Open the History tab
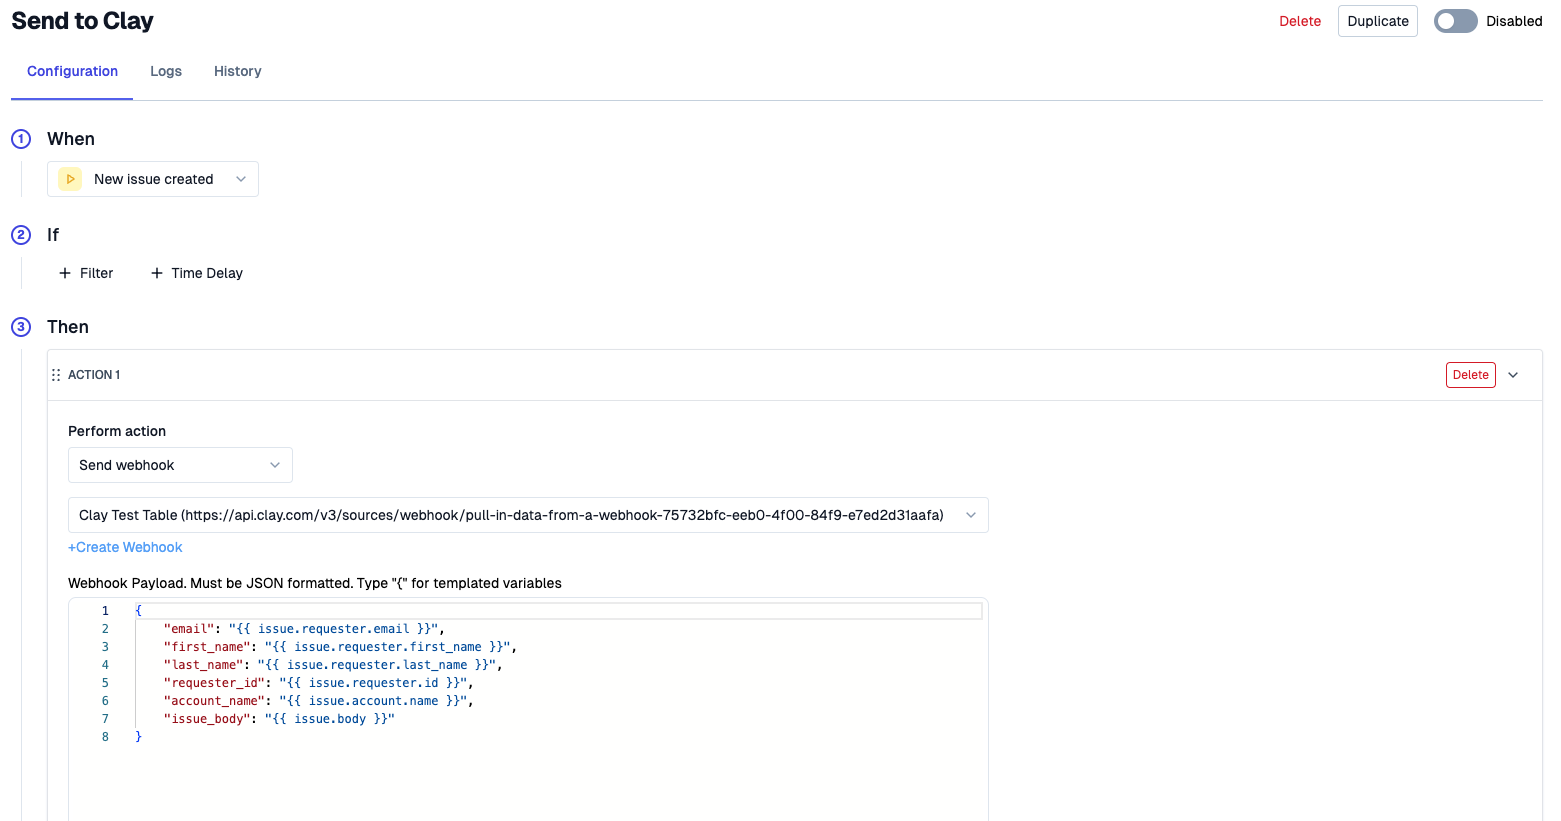The width and height of the screenshot is (1561, 821). pos(238,71)
